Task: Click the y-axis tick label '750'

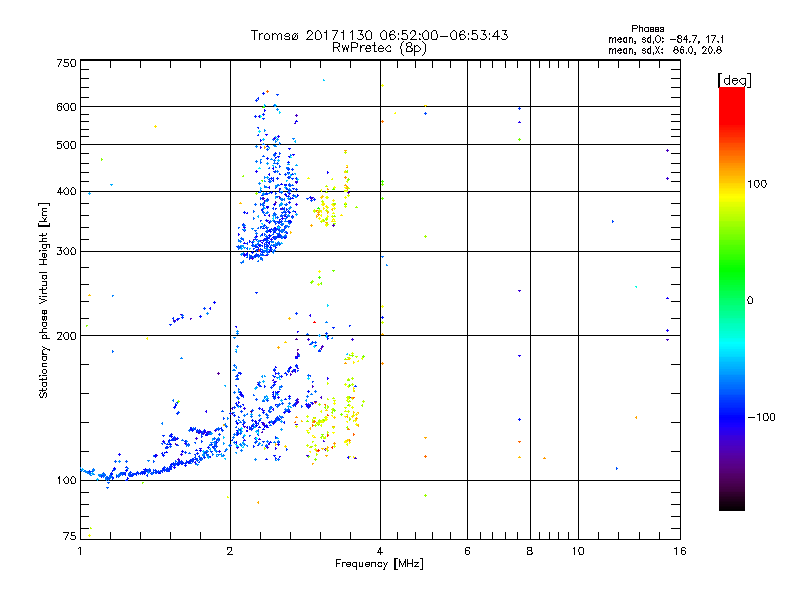Action: [66, 63]
